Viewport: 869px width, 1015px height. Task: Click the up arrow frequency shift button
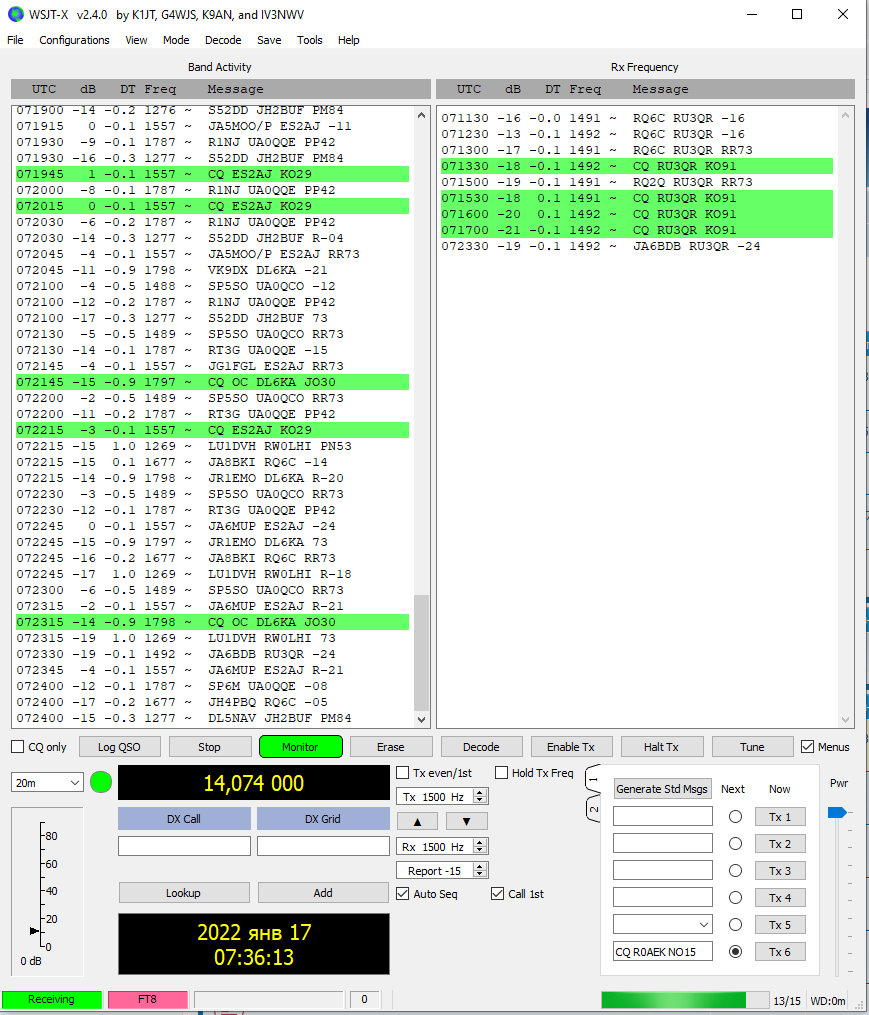417,821
